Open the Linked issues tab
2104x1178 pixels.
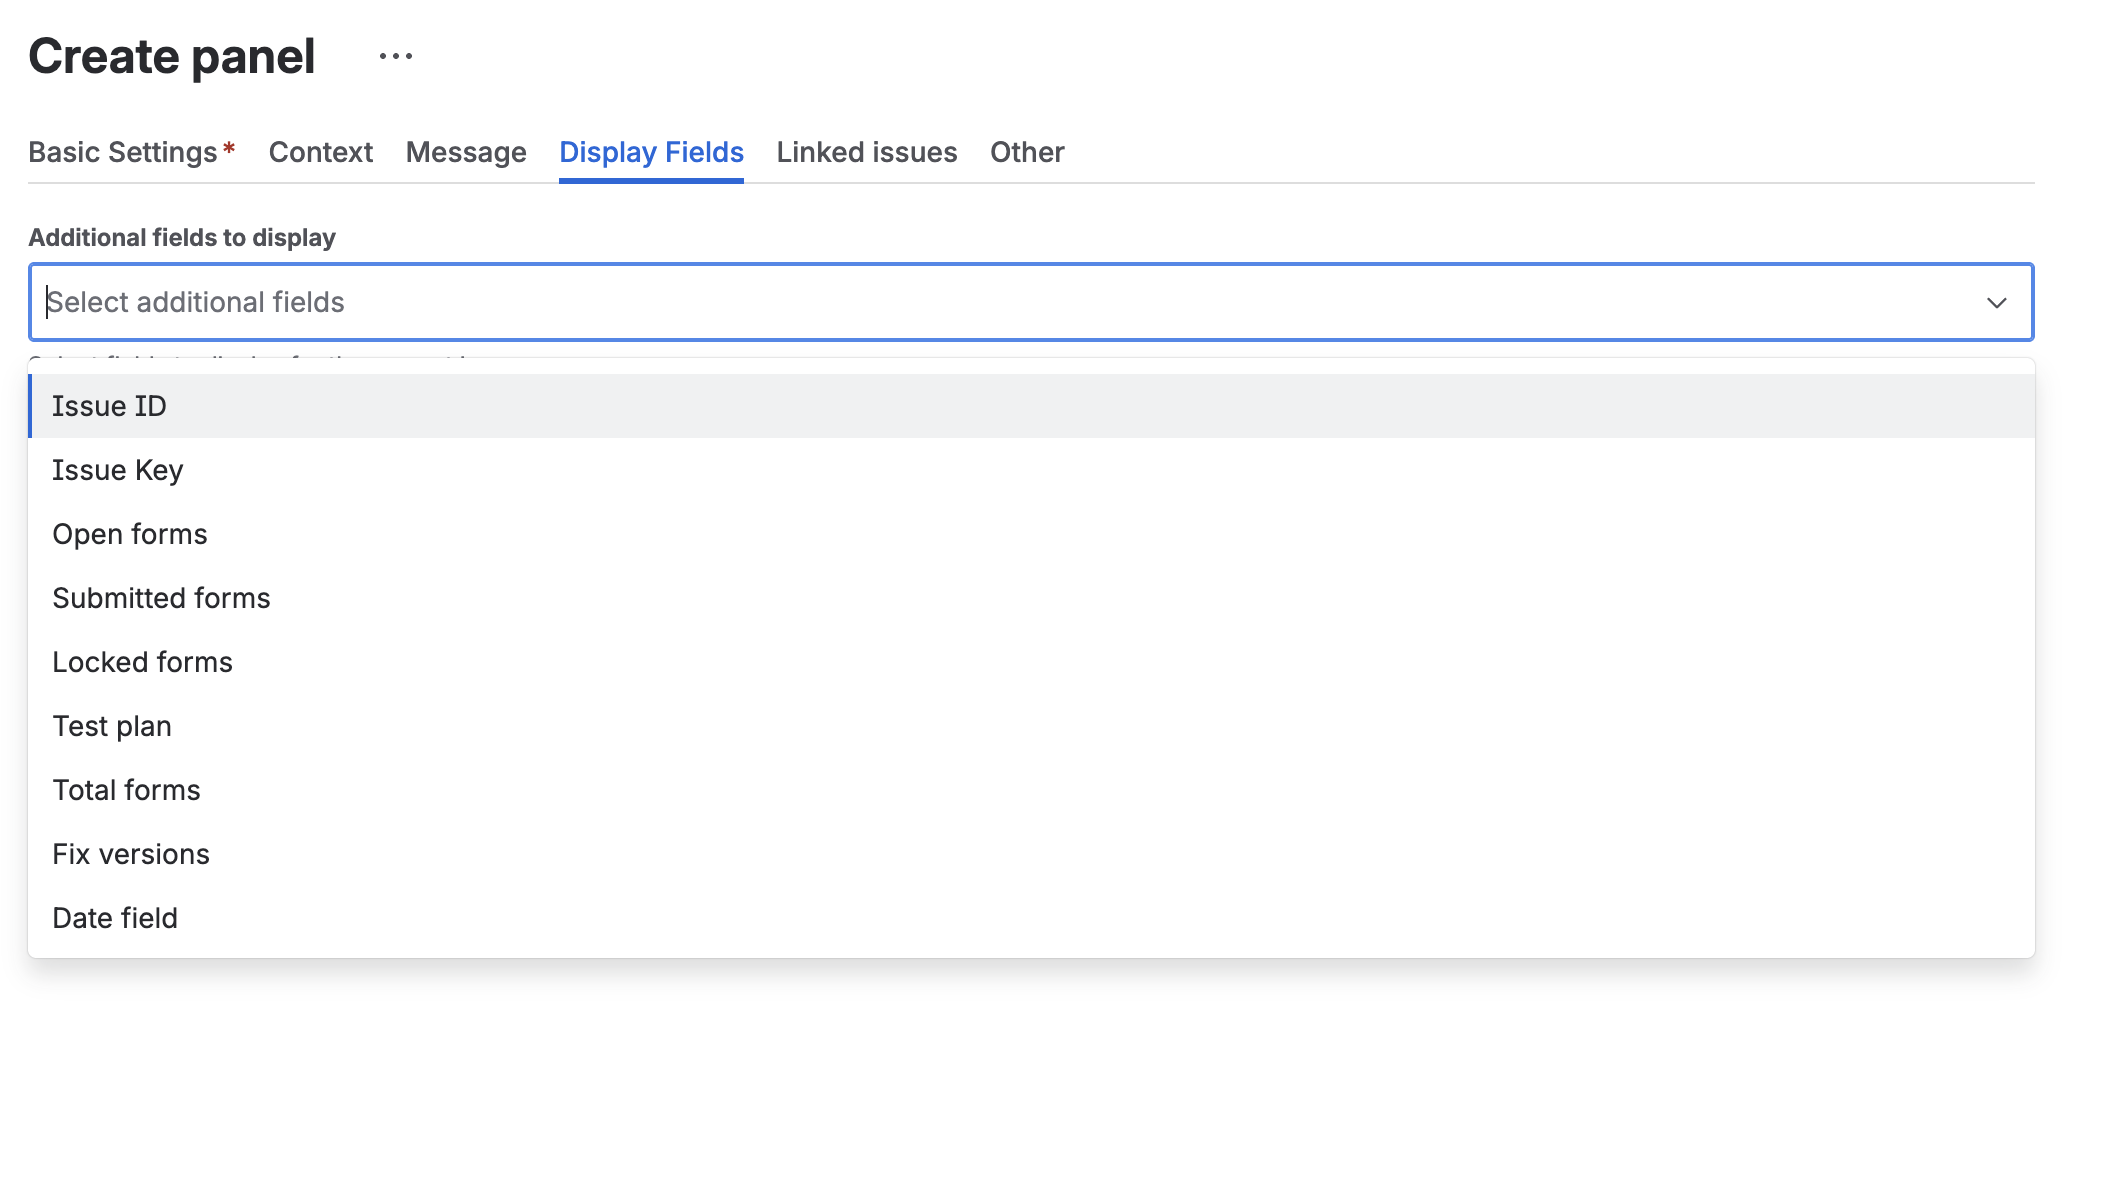(x=866, y=152)
